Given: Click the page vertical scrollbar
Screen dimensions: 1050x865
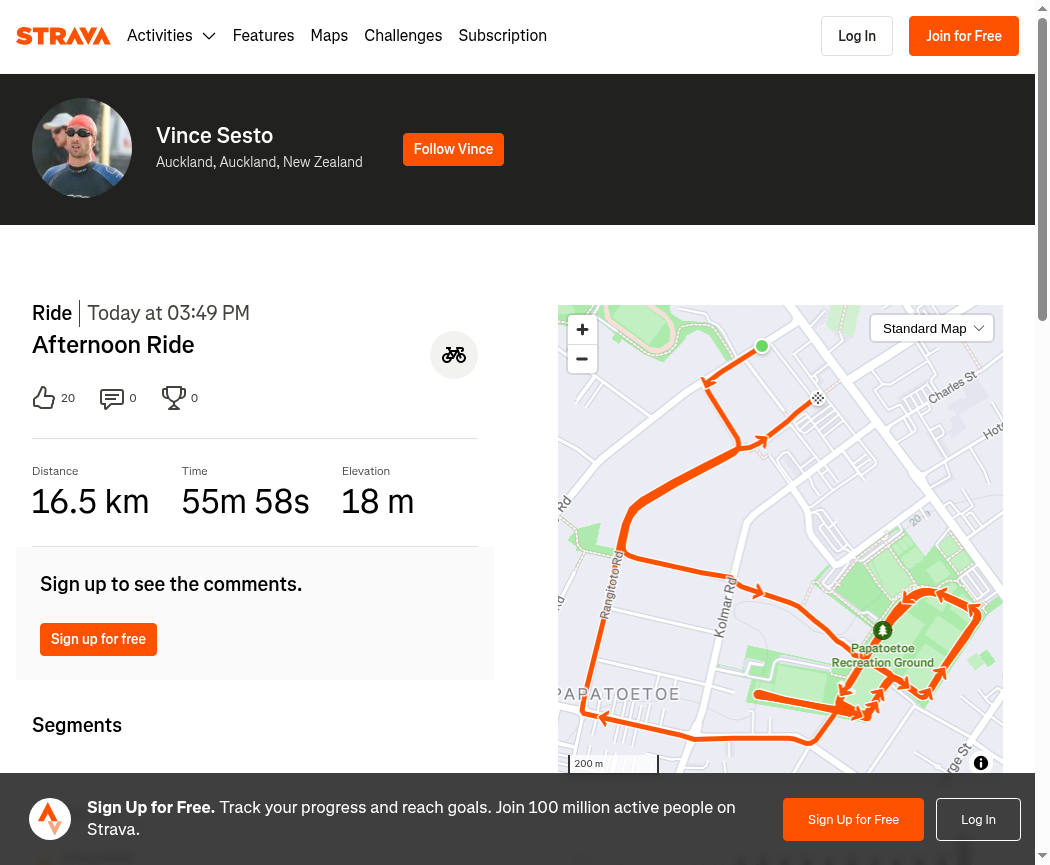Looking at the screenshot, I should tap(1043, 167).
